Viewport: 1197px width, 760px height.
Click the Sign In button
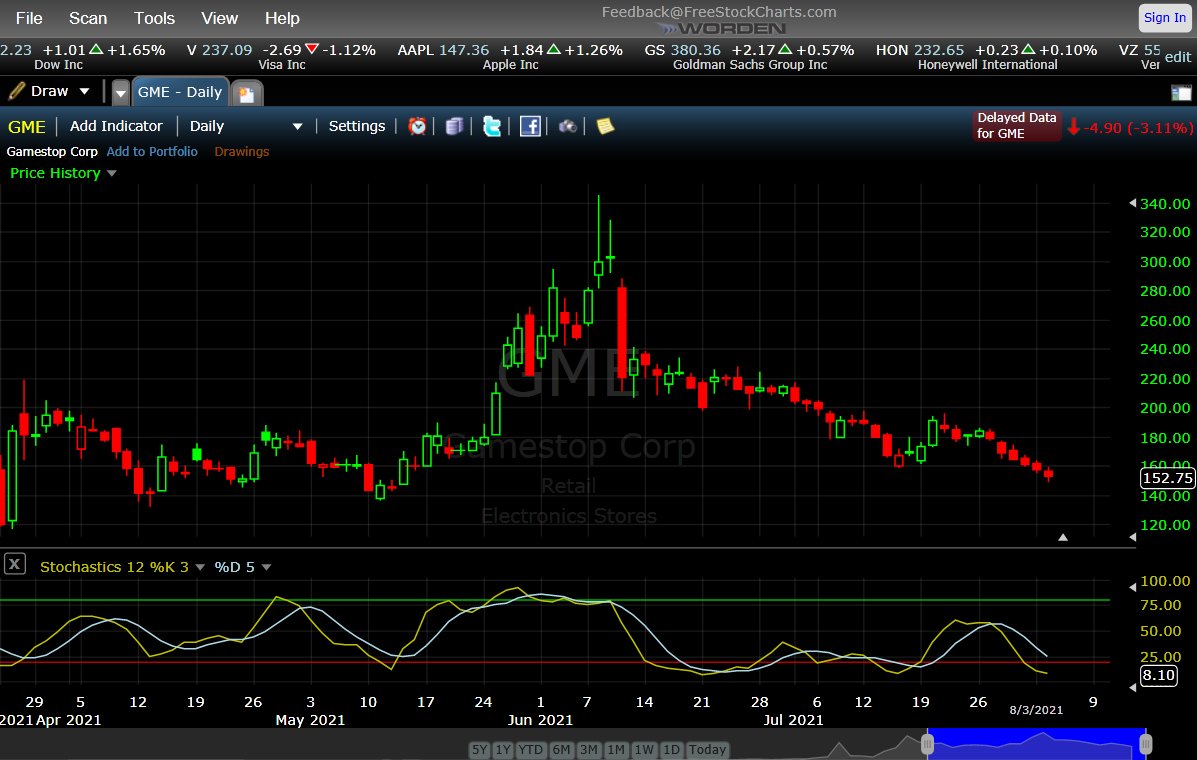(x=1165, y=18)
